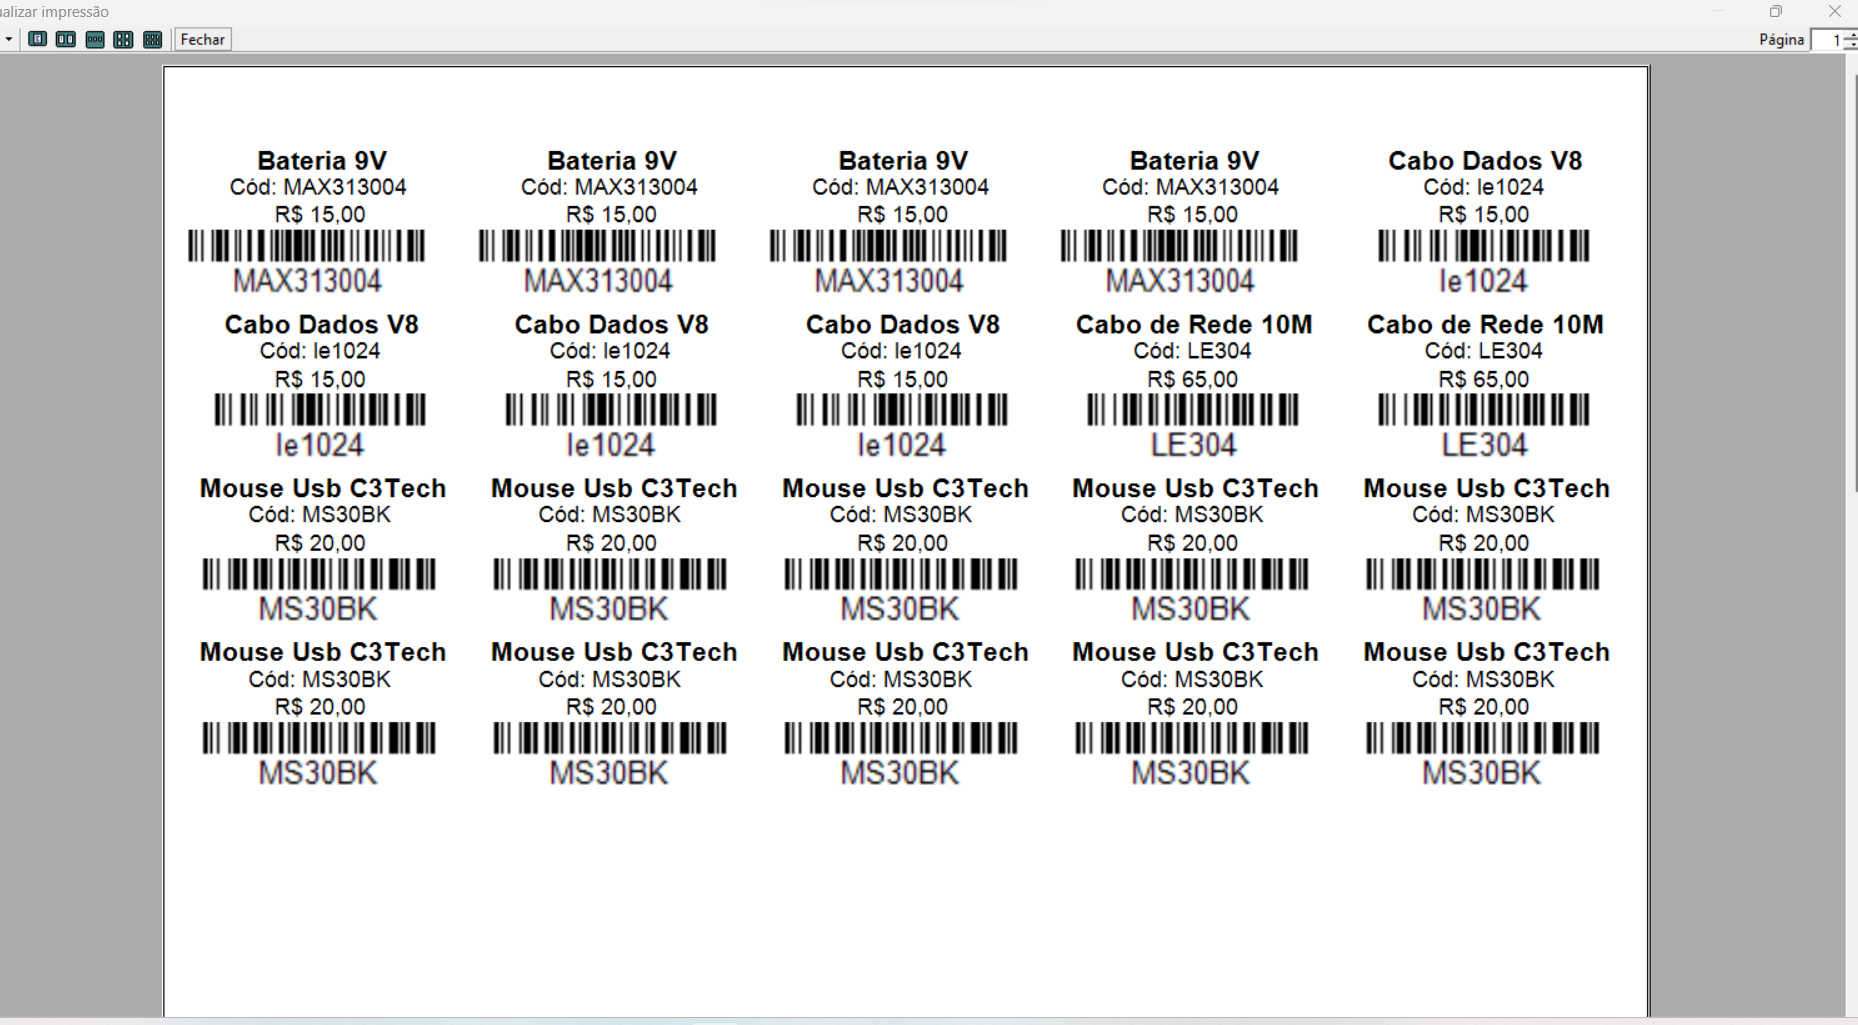Click the bottom-left MS30BK barcode
1858x1025 pixels.
pyautogui.click(x=319, y=739)
